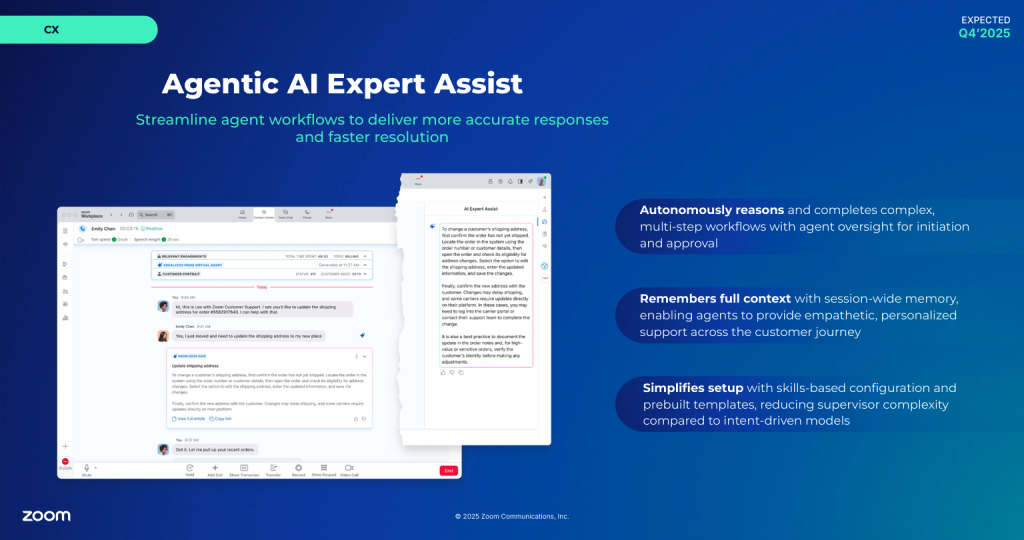Image resolution: width=1024 pixels, height=540 pixels.
Task: Click the plus icon in left sidebar
Action: [65, 446]
